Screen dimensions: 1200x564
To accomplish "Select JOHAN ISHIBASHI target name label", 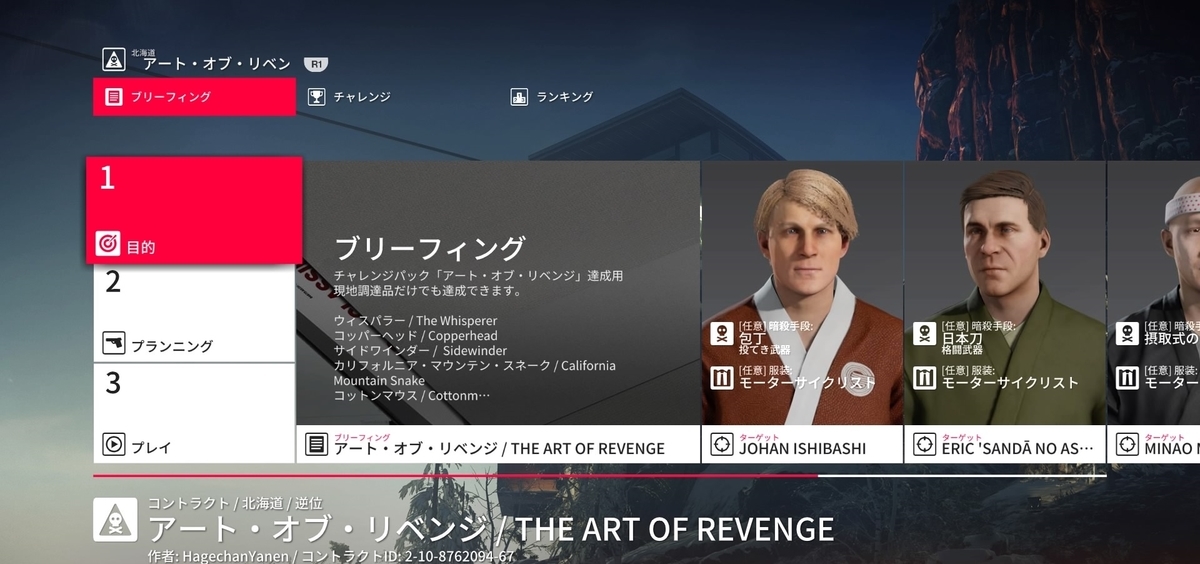I will [802, 449].
